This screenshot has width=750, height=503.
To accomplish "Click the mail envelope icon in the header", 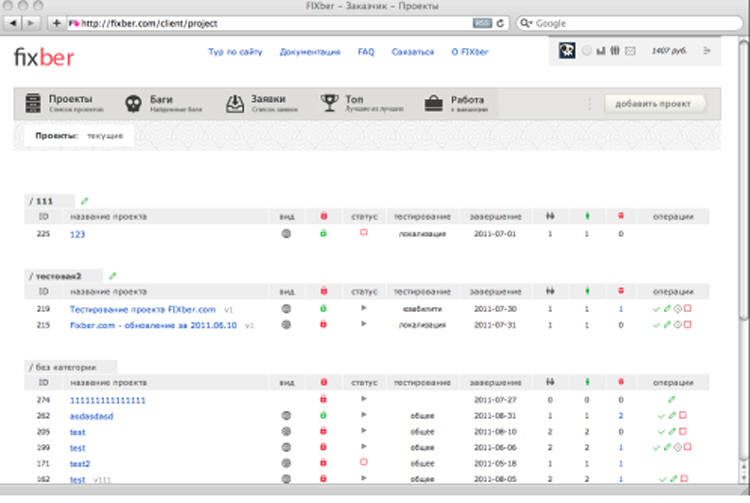I will tap(630, 51).
